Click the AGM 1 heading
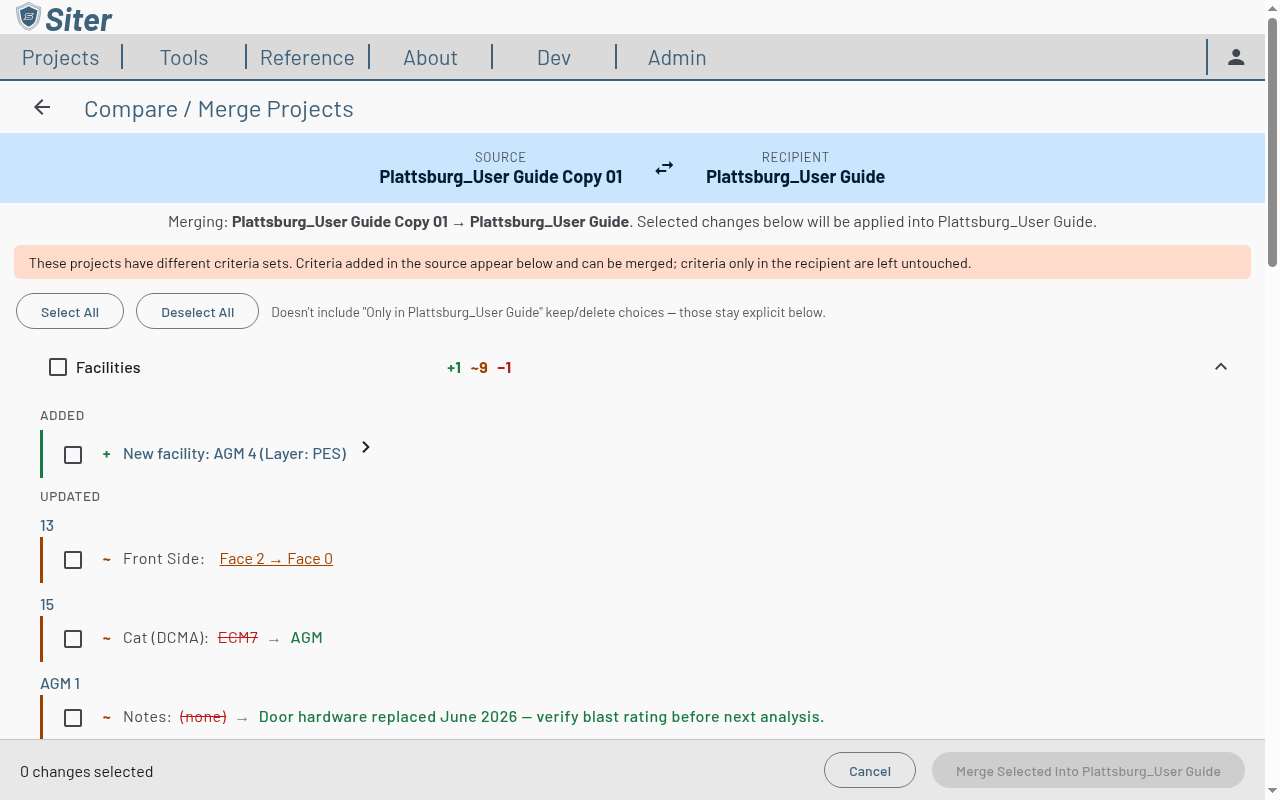This screenshot has height=800, width=1280. (60, 684)
